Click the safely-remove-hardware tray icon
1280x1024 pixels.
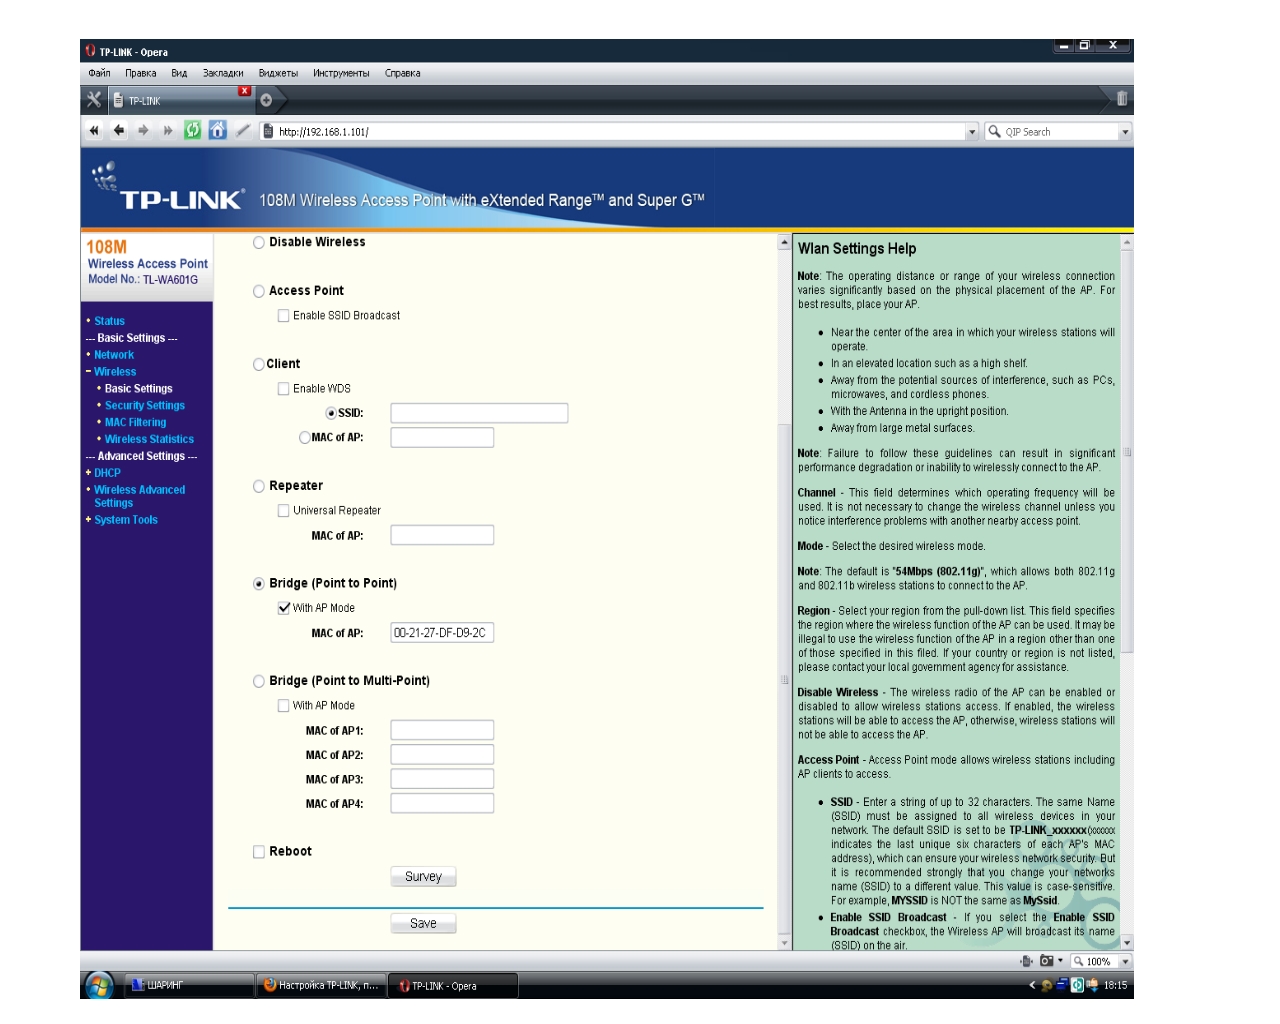coord(1092,985)
